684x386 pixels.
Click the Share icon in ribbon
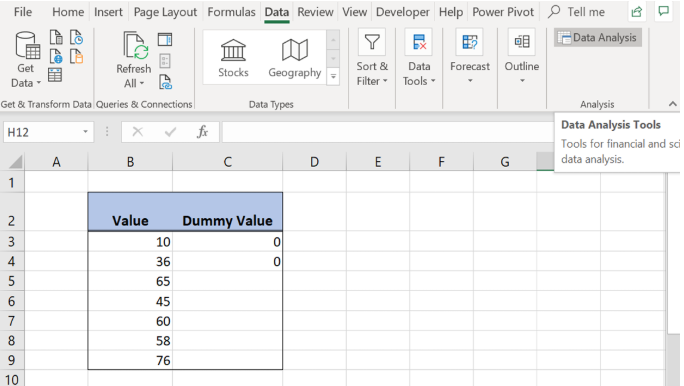point(637,12)
